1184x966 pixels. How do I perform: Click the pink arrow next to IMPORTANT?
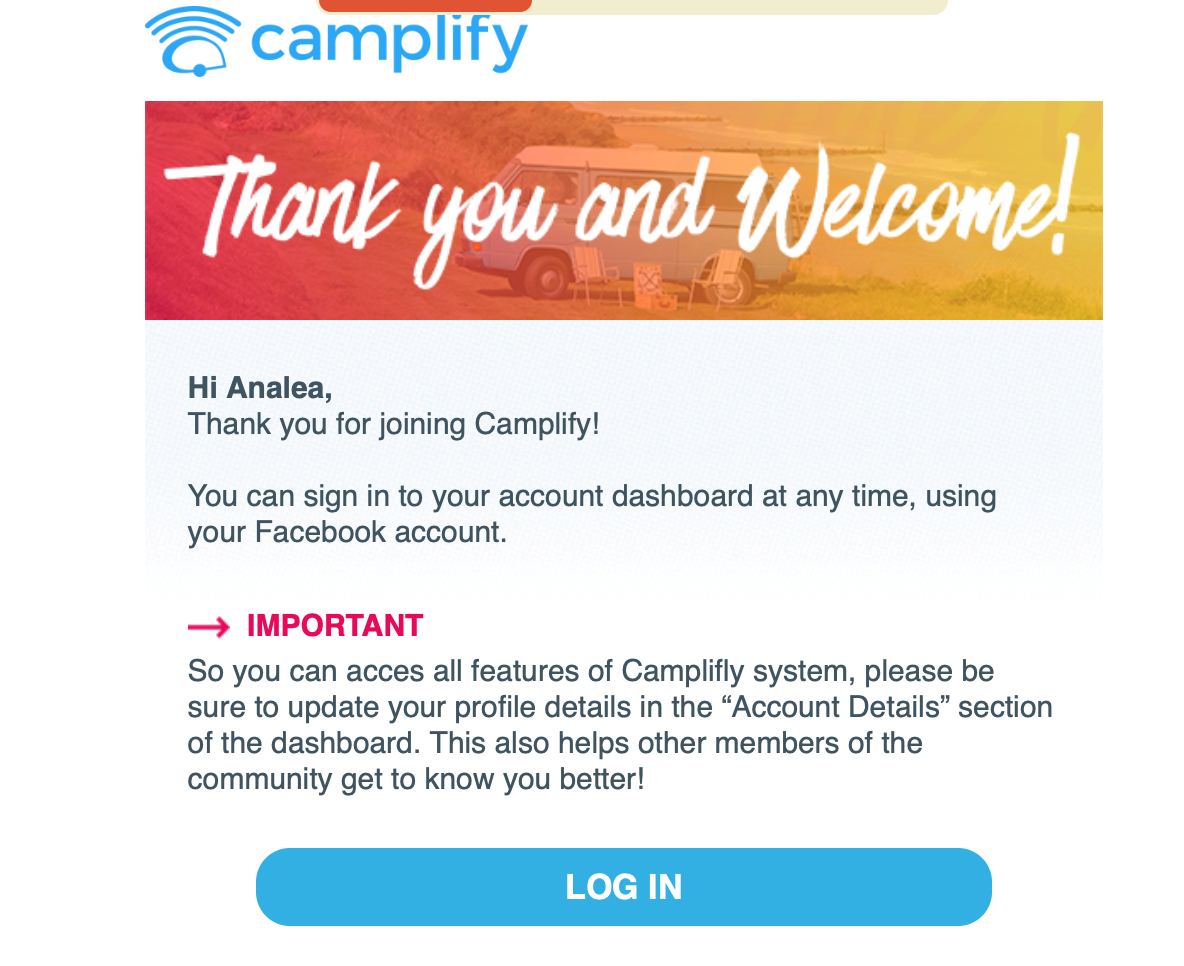click(x=208, y=627)
